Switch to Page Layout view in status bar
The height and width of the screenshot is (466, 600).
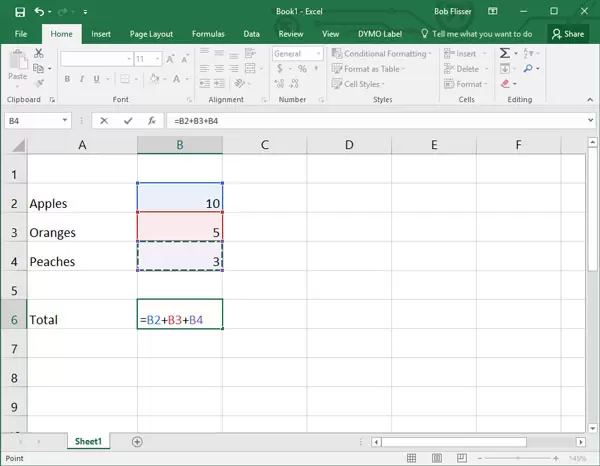pos(436,457)
